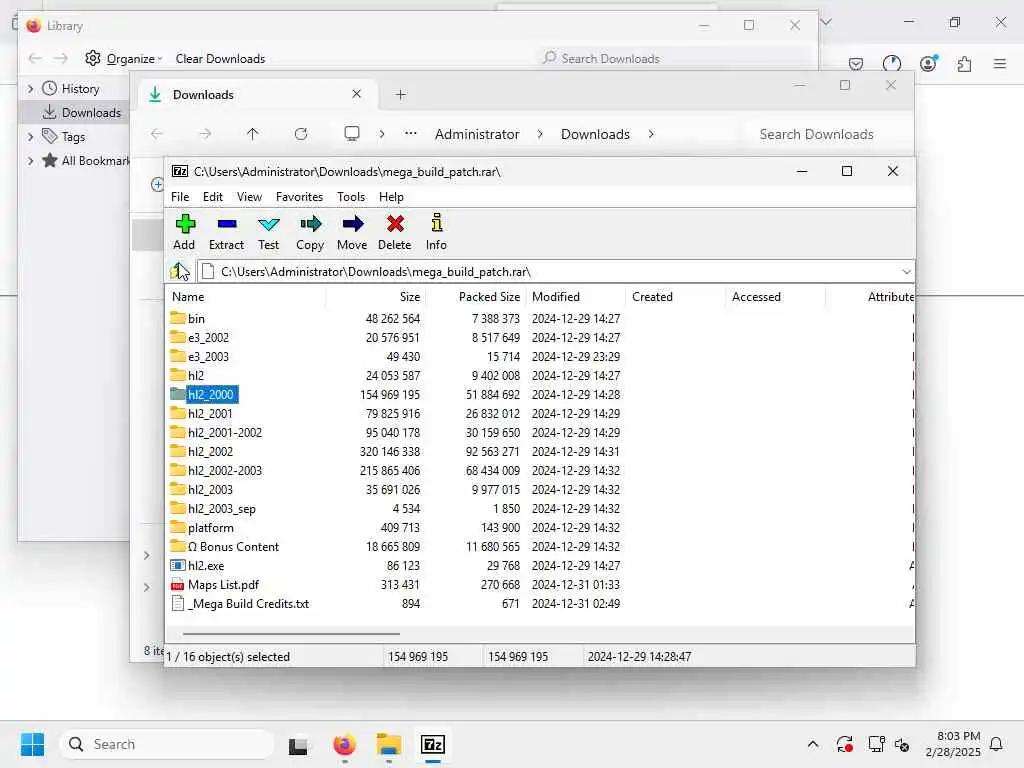Sort by the Modified column header
This screenshot has width=1024, height=768.
point(575,296)
